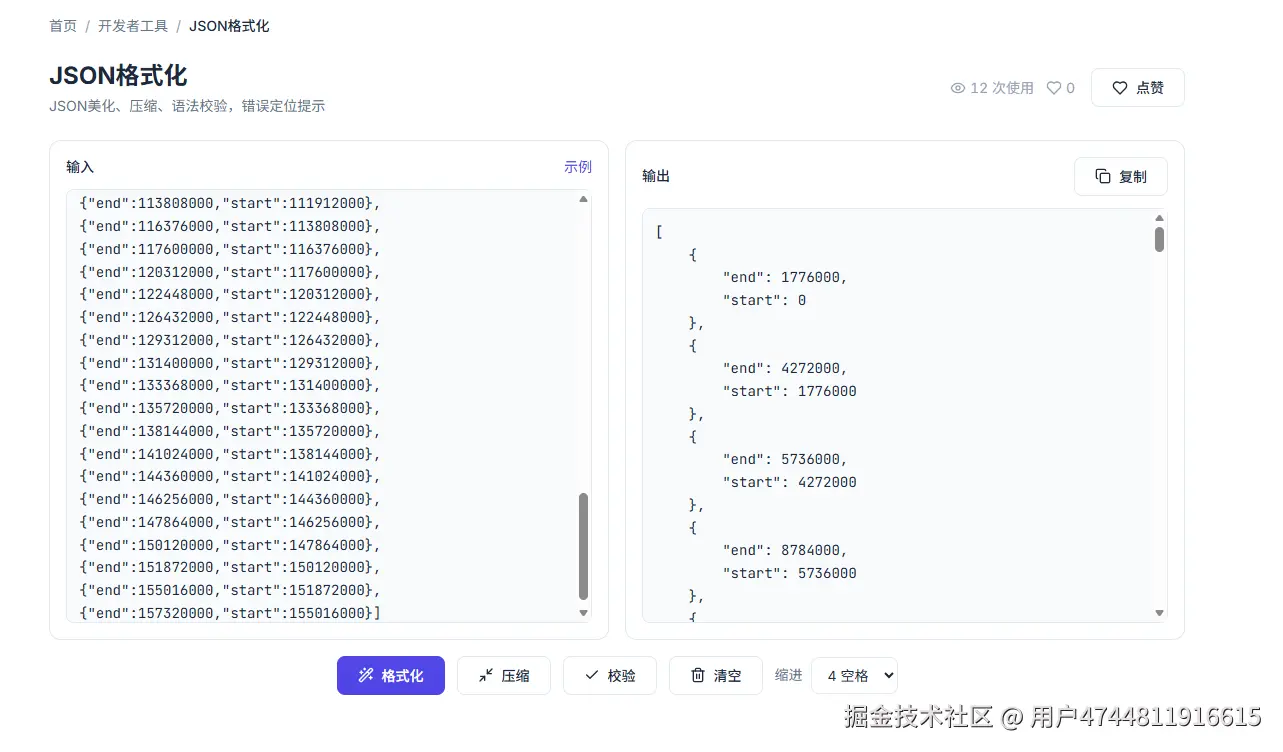Click the 输出 panel label
Screen dimensions: 1283x752
pos(656,176)
